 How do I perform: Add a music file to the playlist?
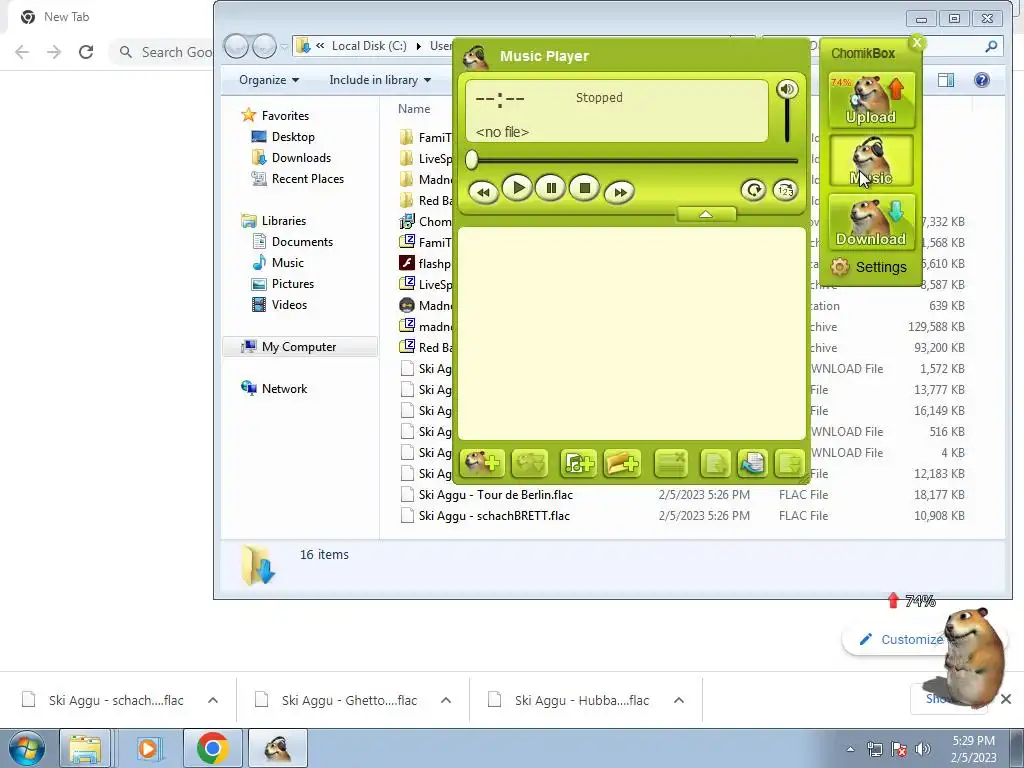click(578, 463)
